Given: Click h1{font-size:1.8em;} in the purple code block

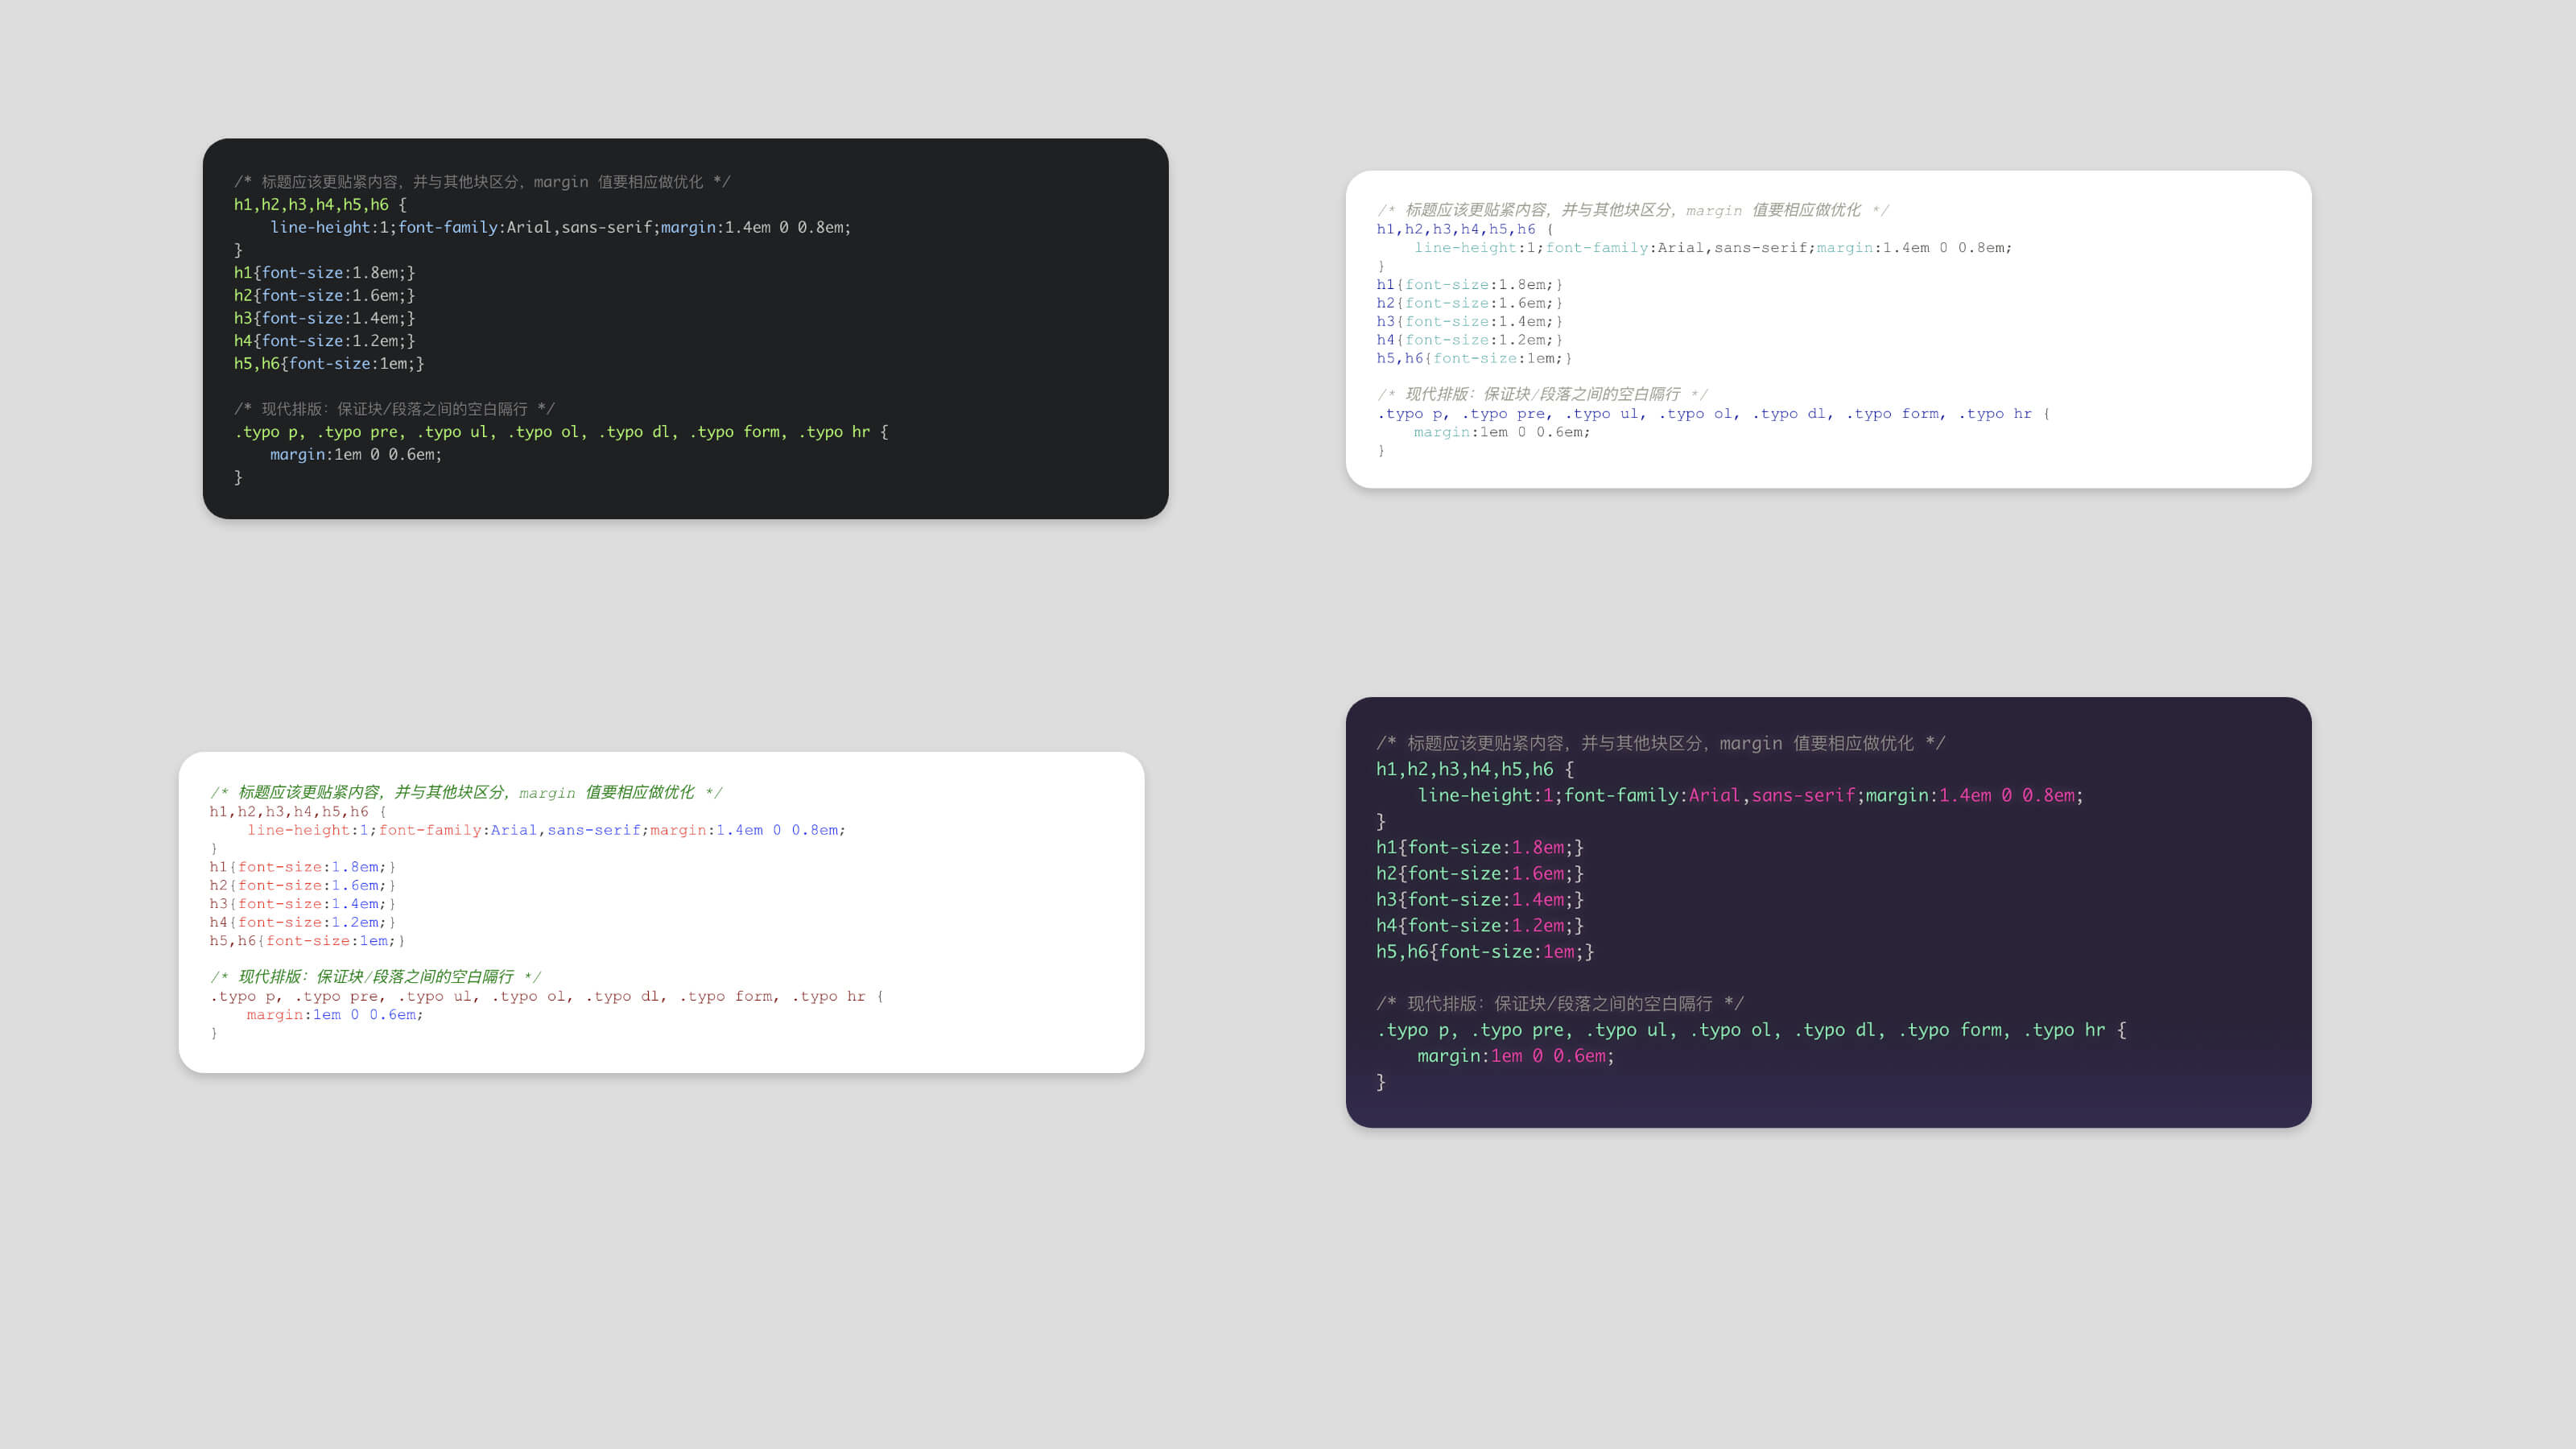Looking at the screenshot, I should click(x=1480, y=847).
